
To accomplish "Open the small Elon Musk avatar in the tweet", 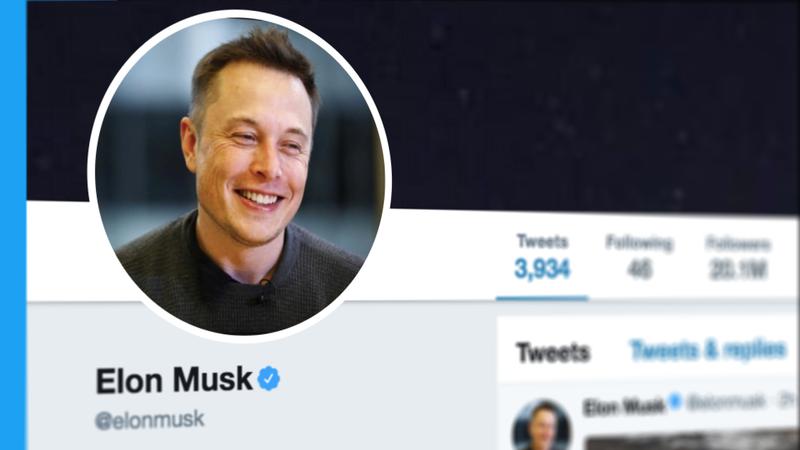I will point(542,426).
